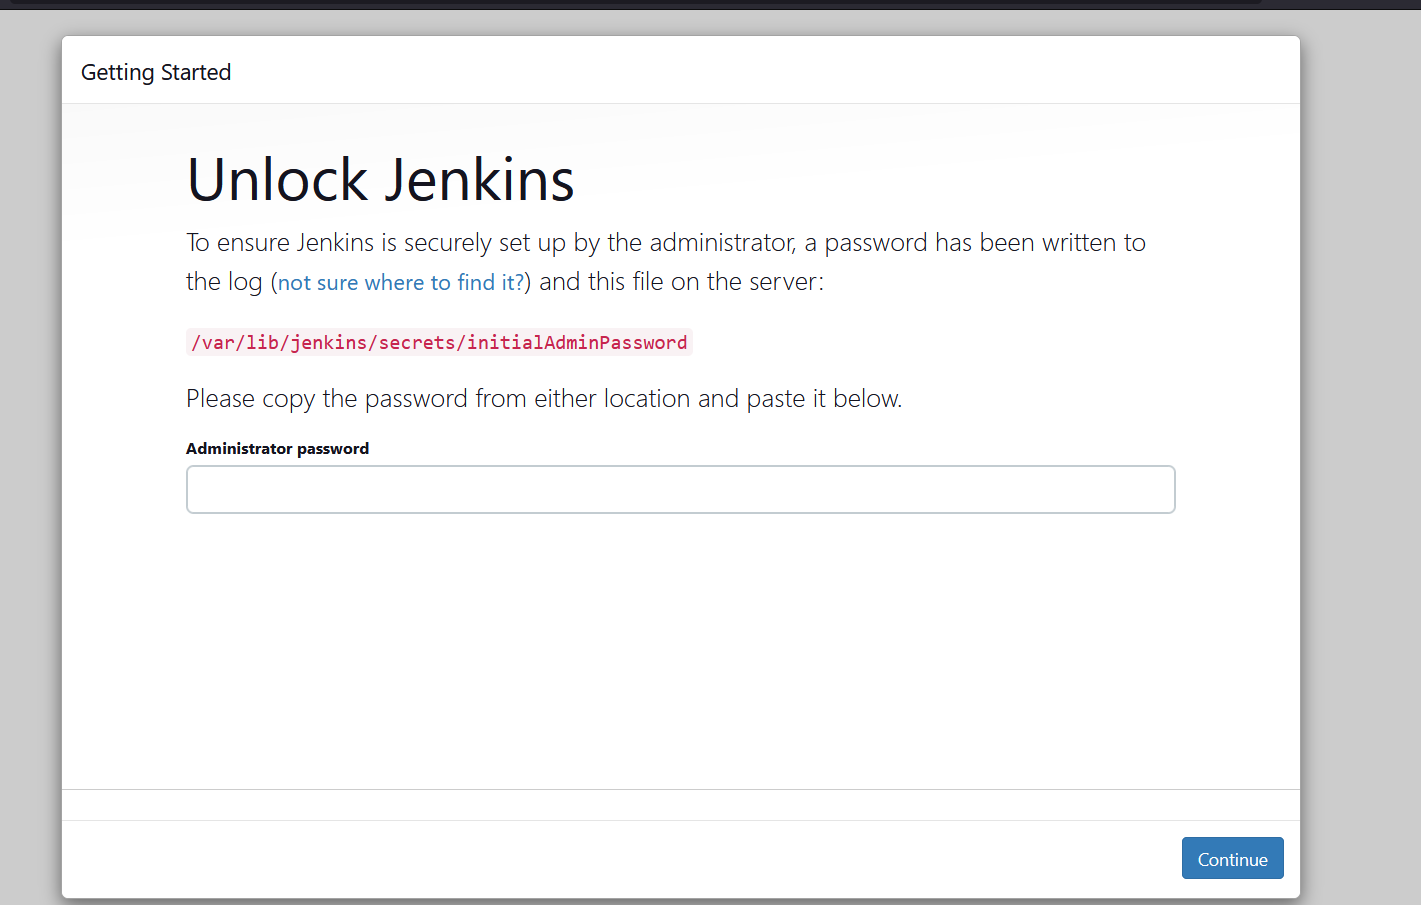1421x905 pixels.
Task: Click the 'Please copy the password' instruction text
Action: 544,399
